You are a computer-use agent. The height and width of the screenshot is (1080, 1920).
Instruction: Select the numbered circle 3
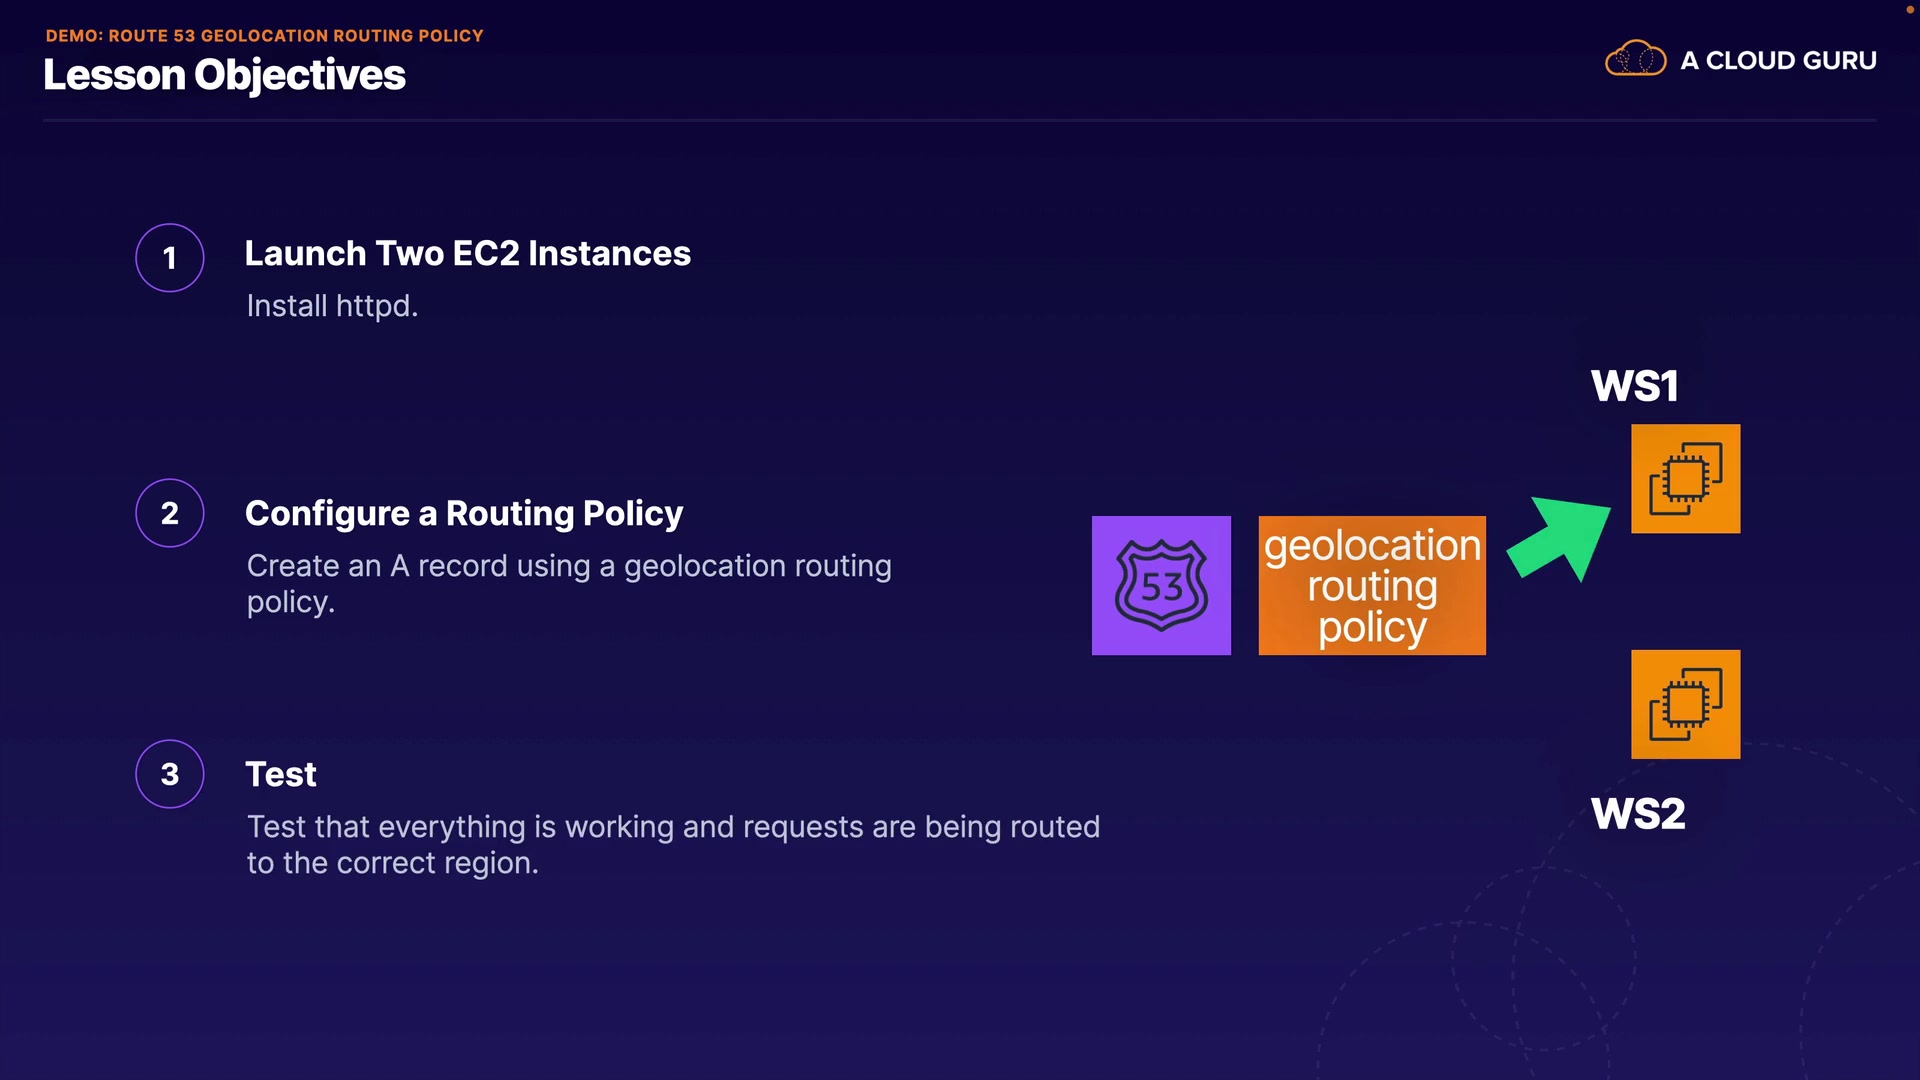tap(170, 774)
